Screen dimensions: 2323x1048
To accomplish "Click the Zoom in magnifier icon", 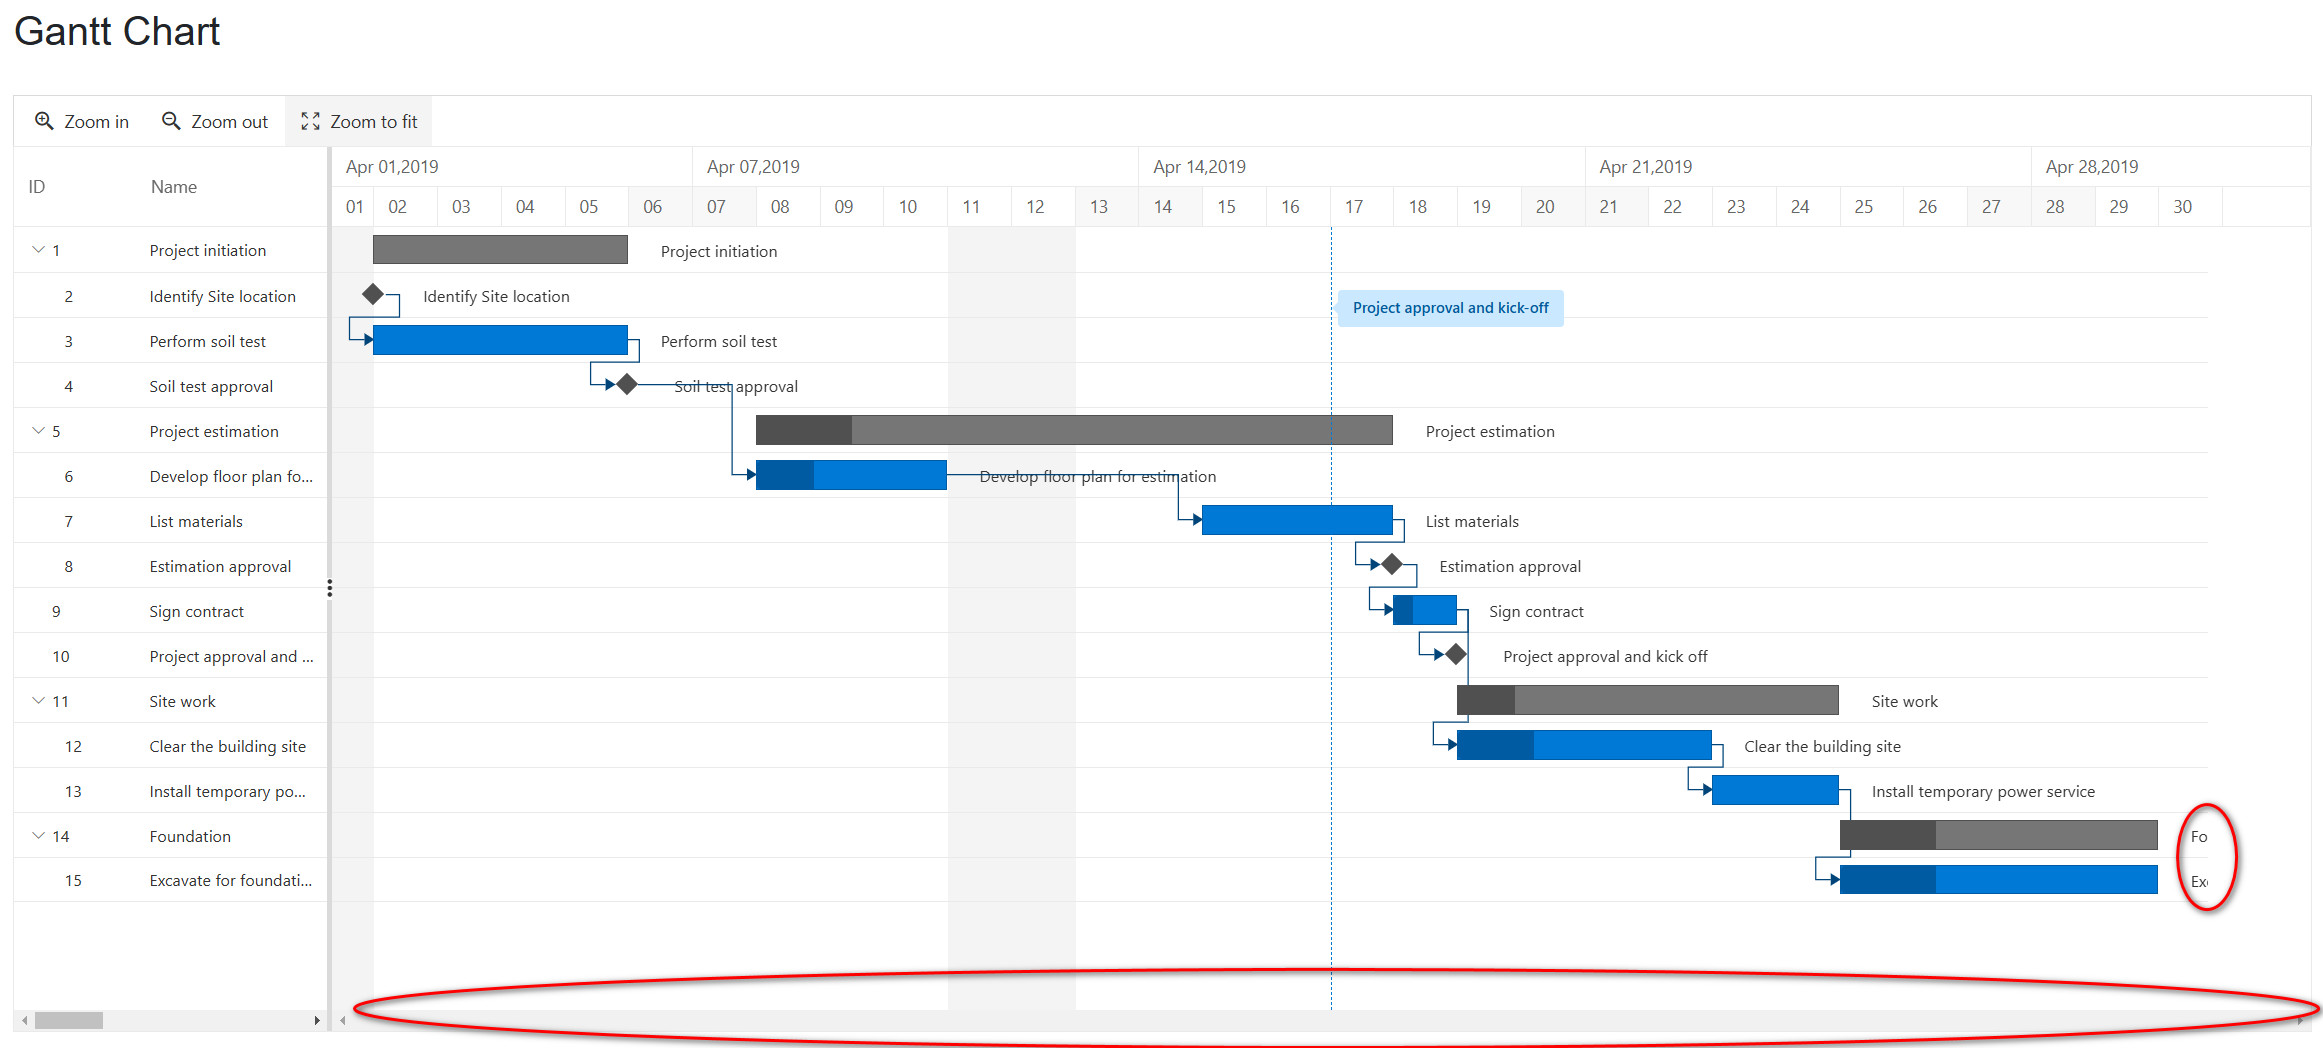I will 44,121.
